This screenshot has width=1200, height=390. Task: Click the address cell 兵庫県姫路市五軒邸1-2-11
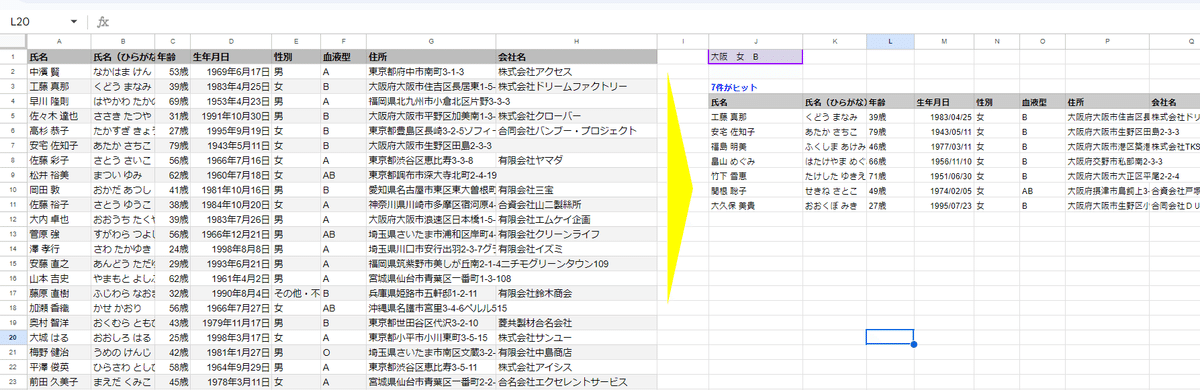click(x=430, y=294)
